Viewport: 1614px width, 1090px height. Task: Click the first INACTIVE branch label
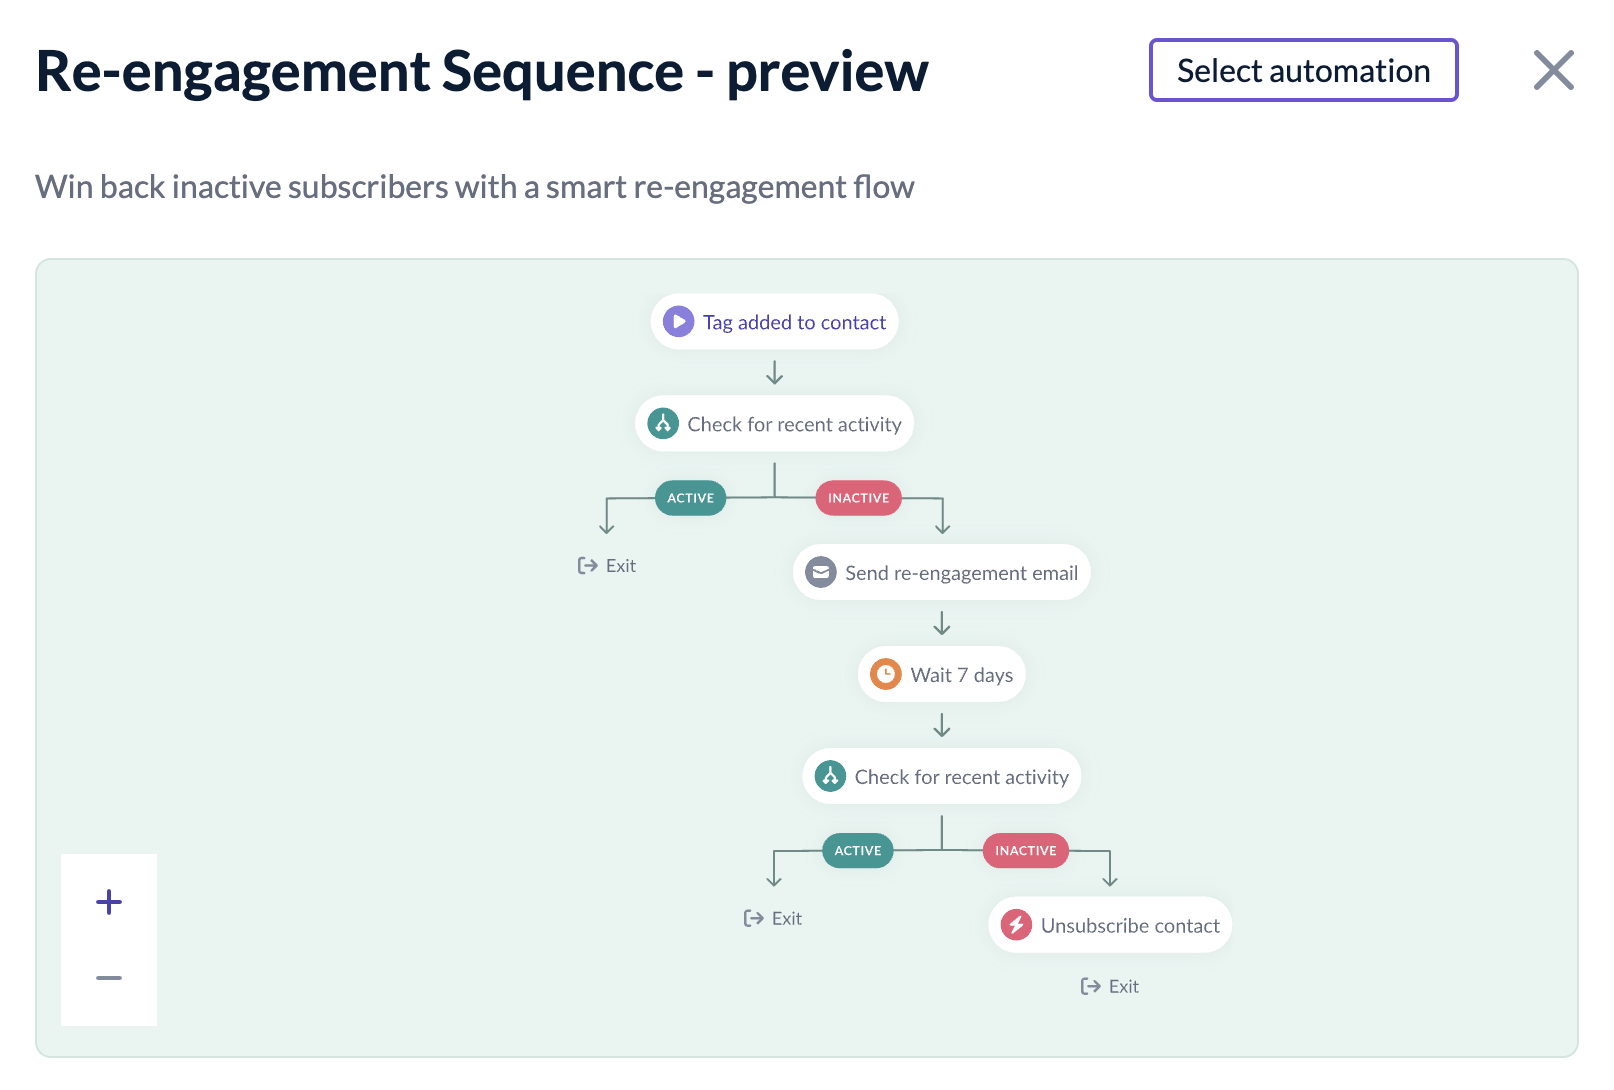[858, 498]
